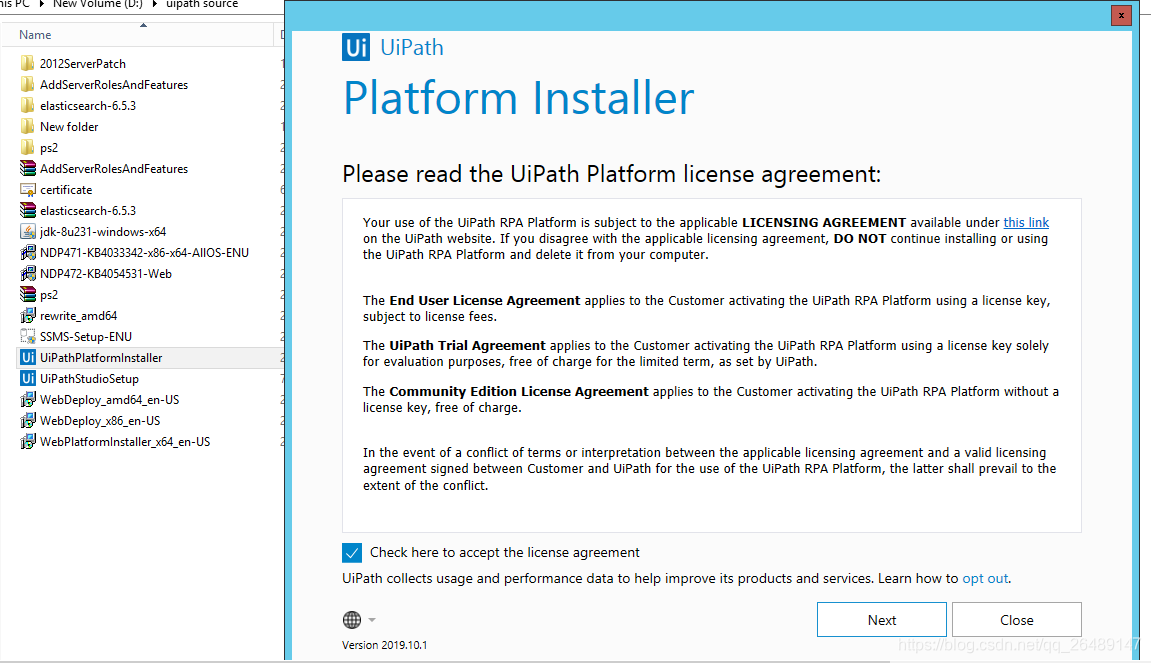Click the certificate file icon

click(x=28, y=189)
